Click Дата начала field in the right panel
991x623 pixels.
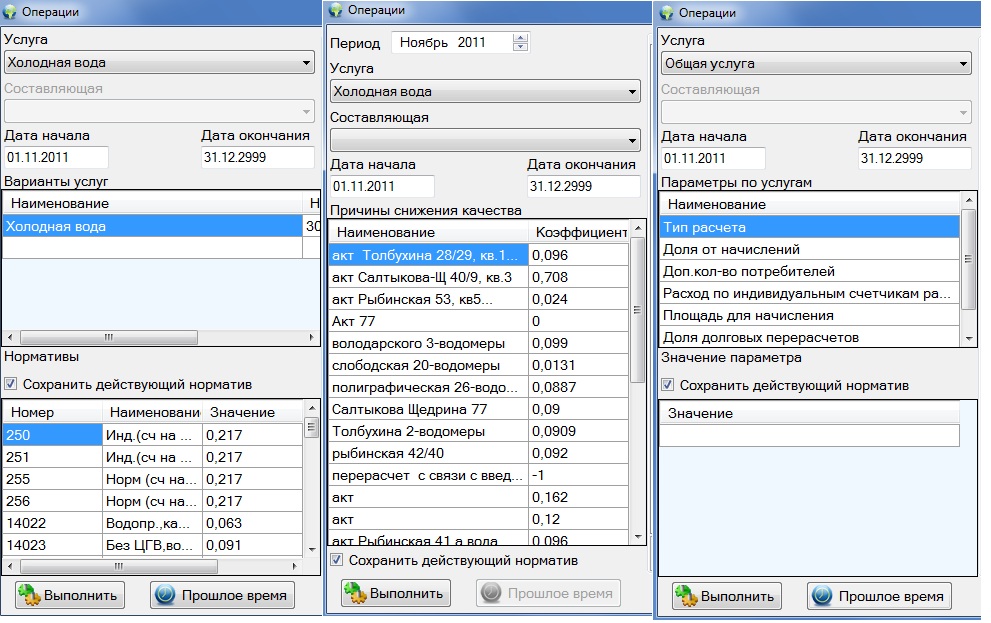(713, 158)
